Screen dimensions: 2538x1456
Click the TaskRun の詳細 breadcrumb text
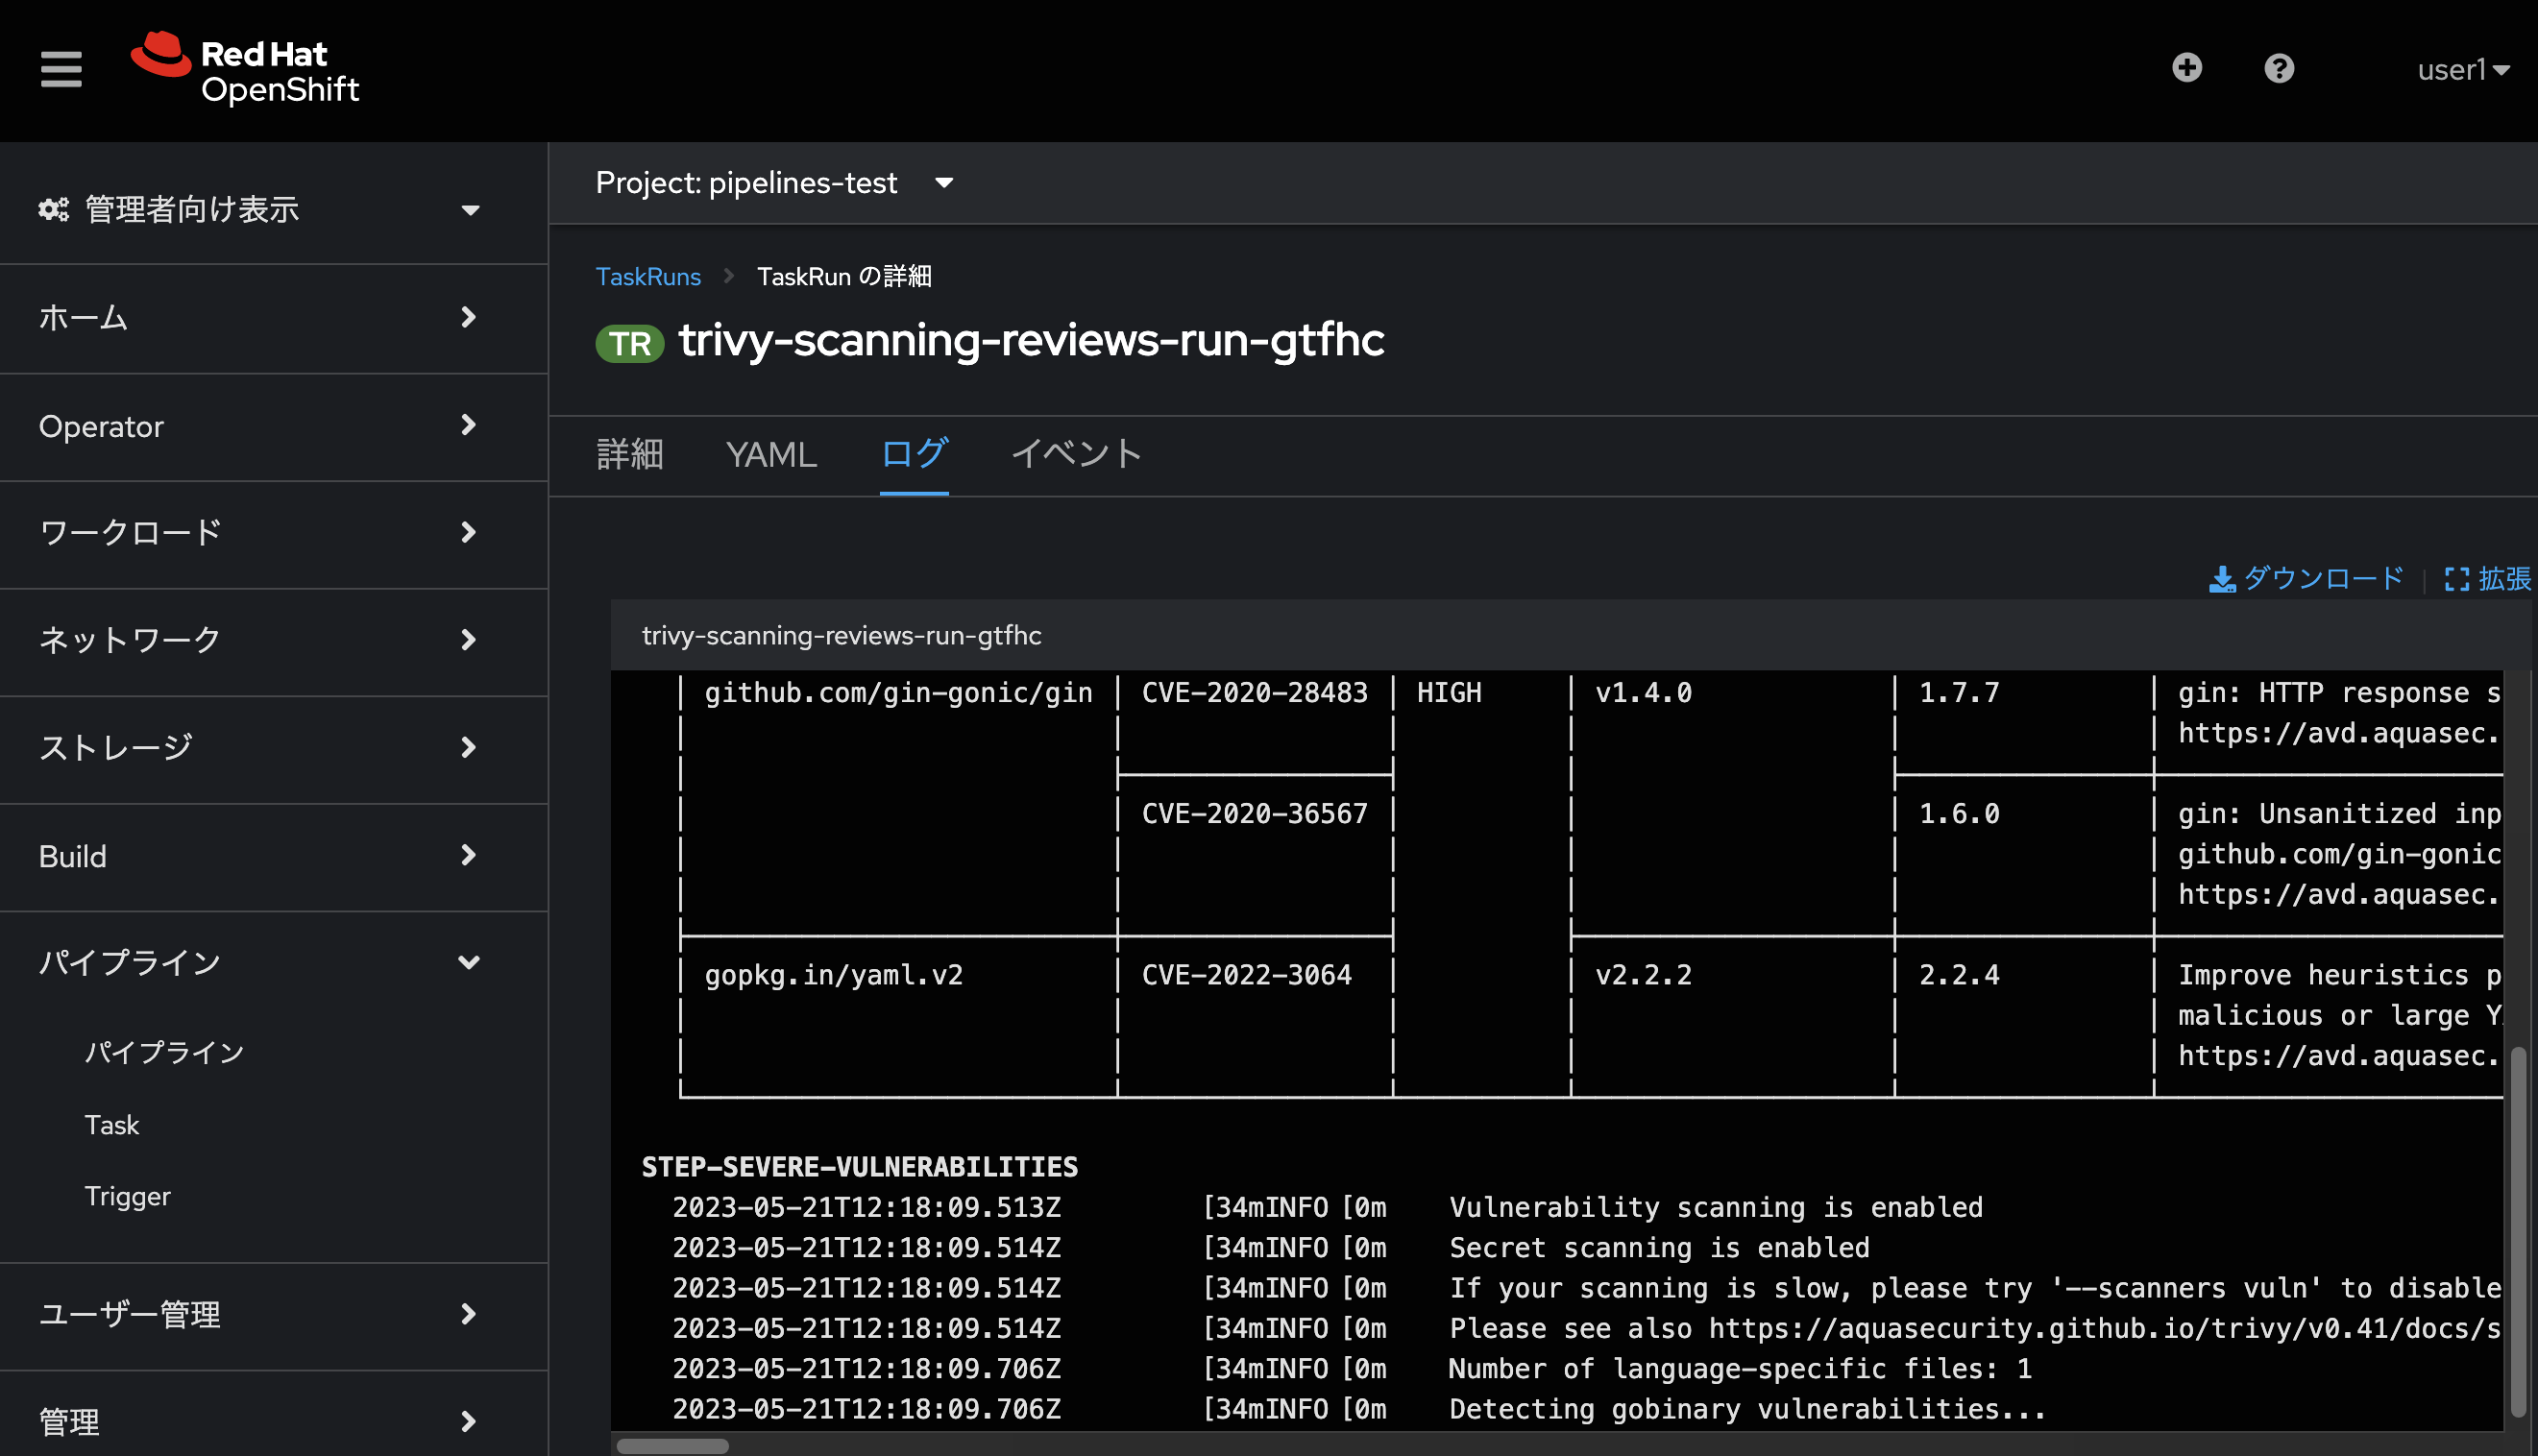point(844,277)
